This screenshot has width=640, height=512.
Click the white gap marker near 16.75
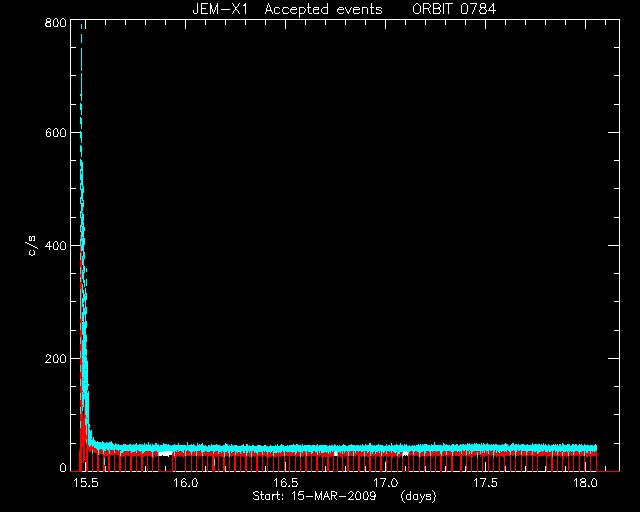coord(336,453)
